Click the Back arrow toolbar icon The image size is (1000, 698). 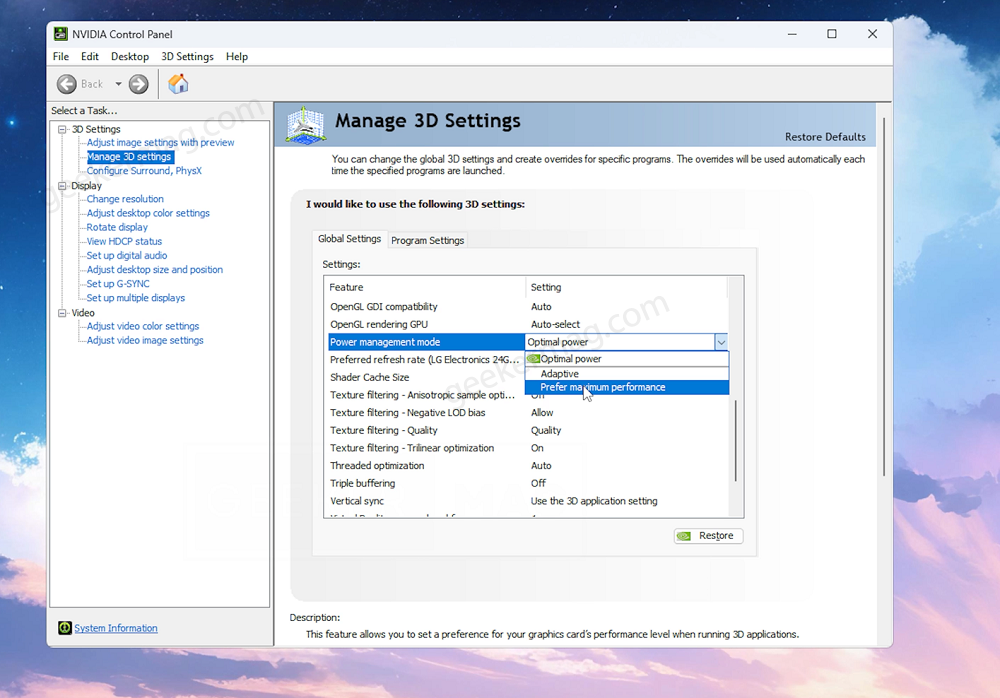click(66, 84)
